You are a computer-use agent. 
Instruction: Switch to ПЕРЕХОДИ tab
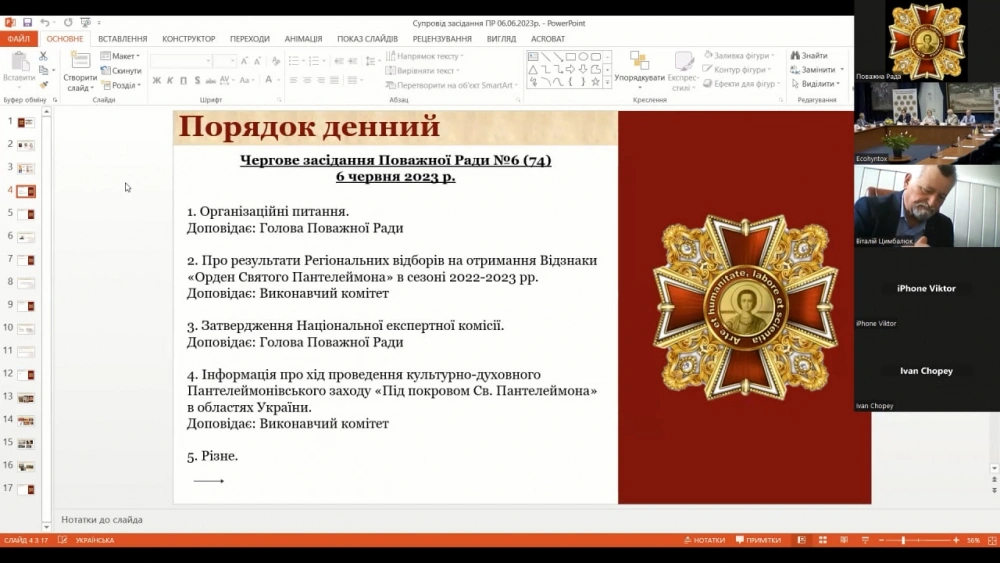pyautogui.click(x=249, y=39)
